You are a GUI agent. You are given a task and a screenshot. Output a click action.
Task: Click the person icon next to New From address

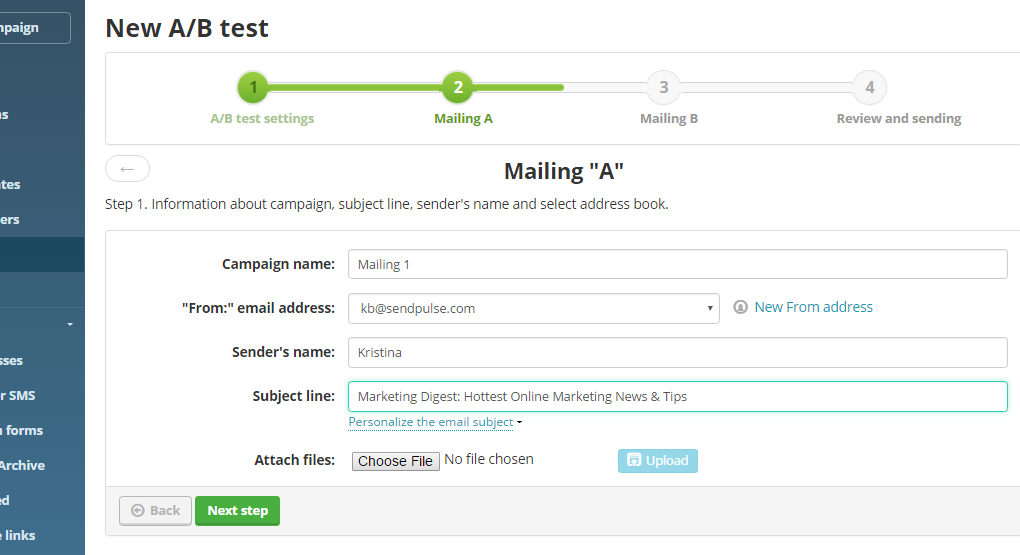(740, 308)
